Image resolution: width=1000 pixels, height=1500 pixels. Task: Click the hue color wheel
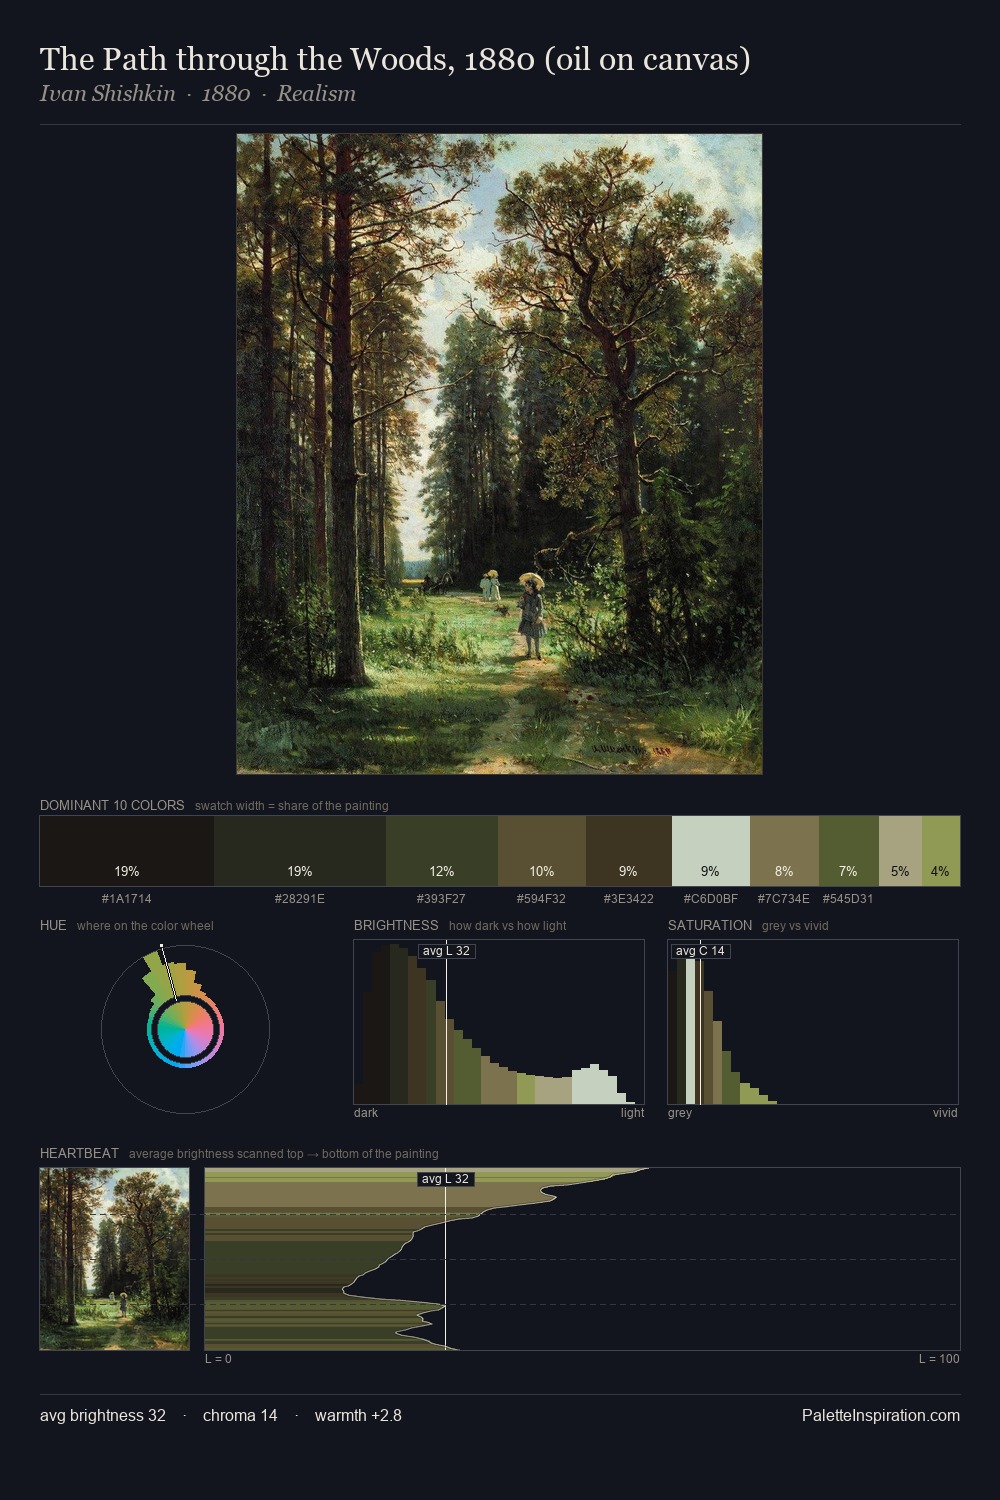point(185,1029)
